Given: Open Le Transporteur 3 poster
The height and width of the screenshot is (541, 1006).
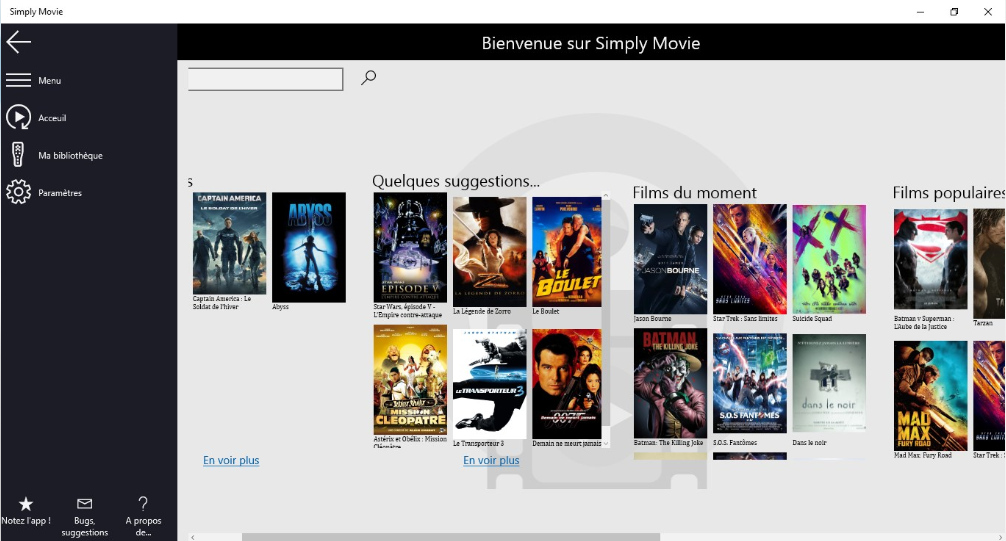Looking at the screenshot, I should (x=490, y=384).
